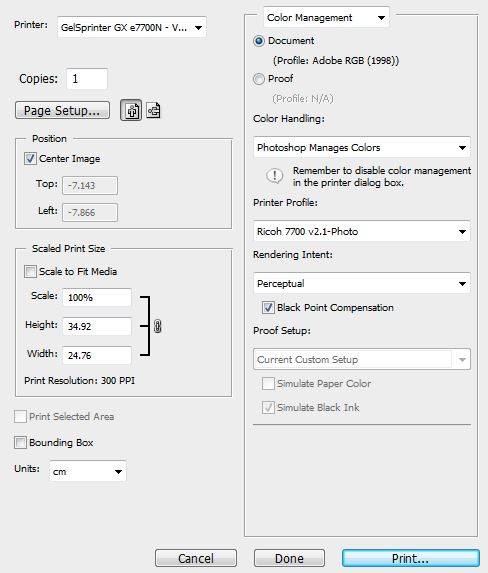Check Simulate Paper Color option
Screen dimensions: 488x573
268,384
